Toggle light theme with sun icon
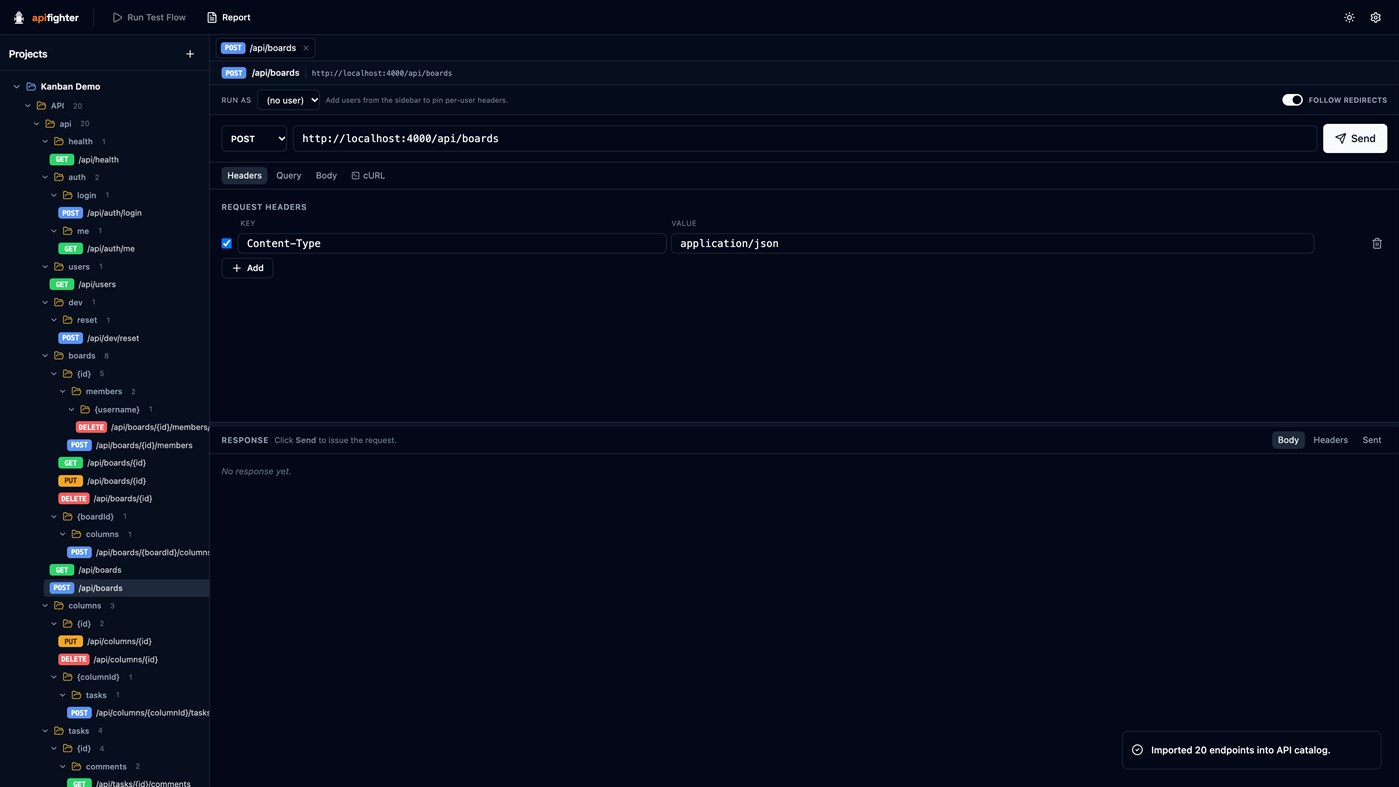Screen dimensions: 1399x787 point(1349,17)
